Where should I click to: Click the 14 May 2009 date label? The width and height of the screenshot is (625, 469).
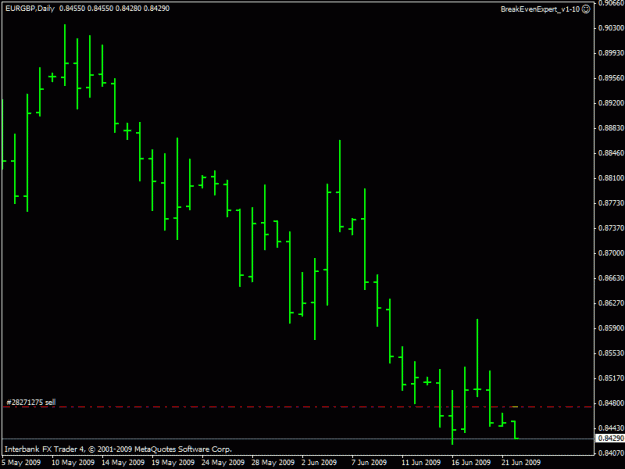tap(123, 462)
